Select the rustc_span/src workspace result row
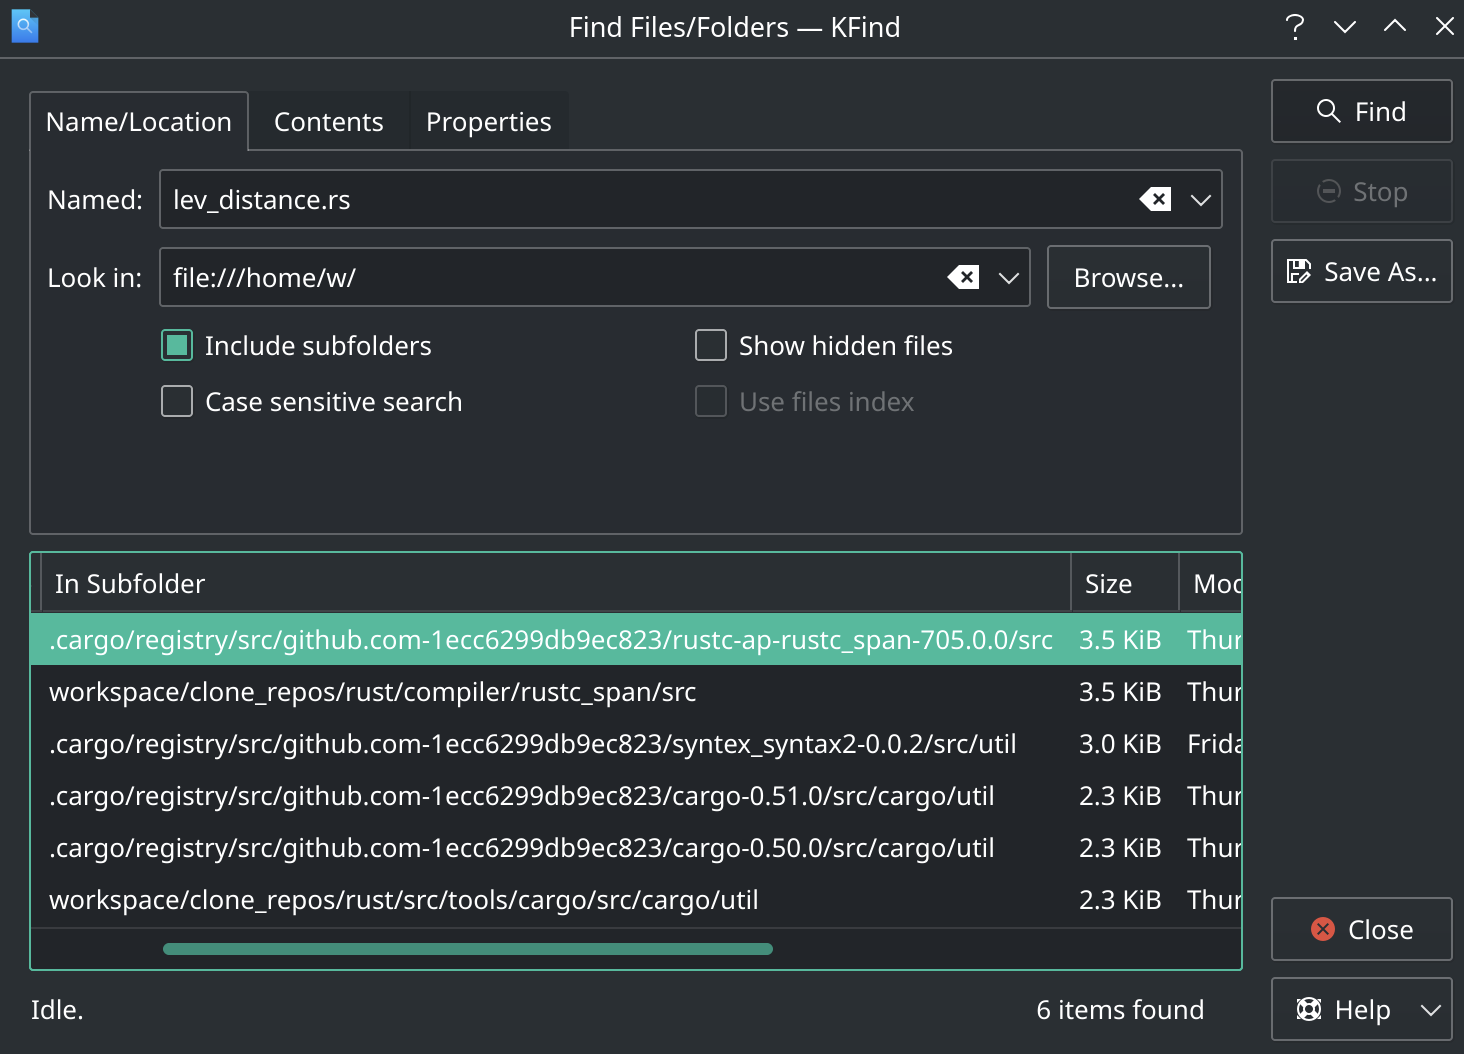 coord(372,692)
